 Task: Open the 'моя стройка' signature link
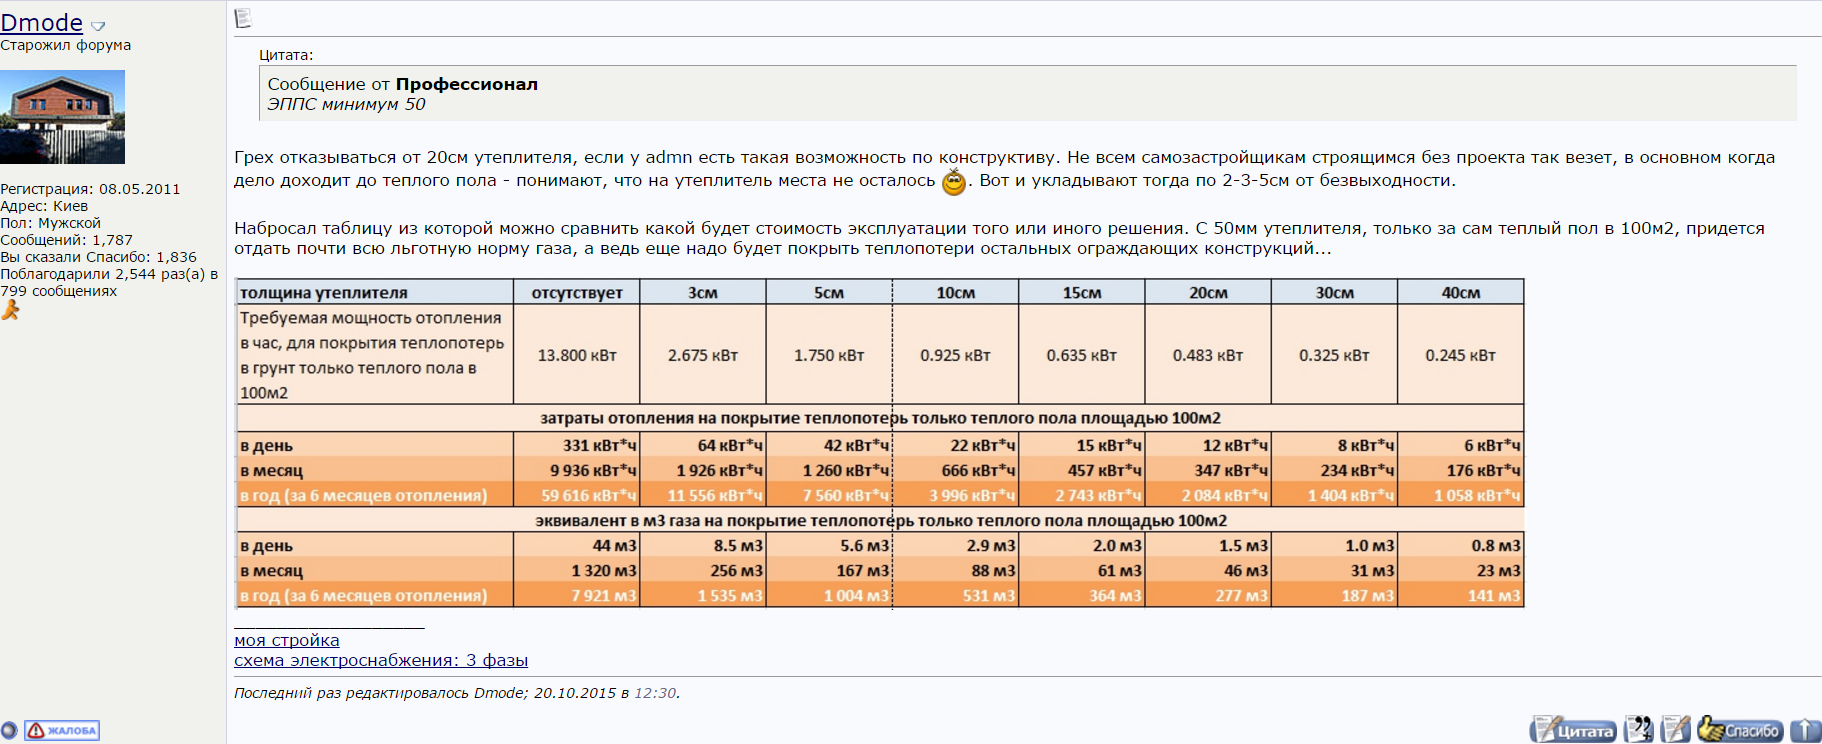[287, 640]
